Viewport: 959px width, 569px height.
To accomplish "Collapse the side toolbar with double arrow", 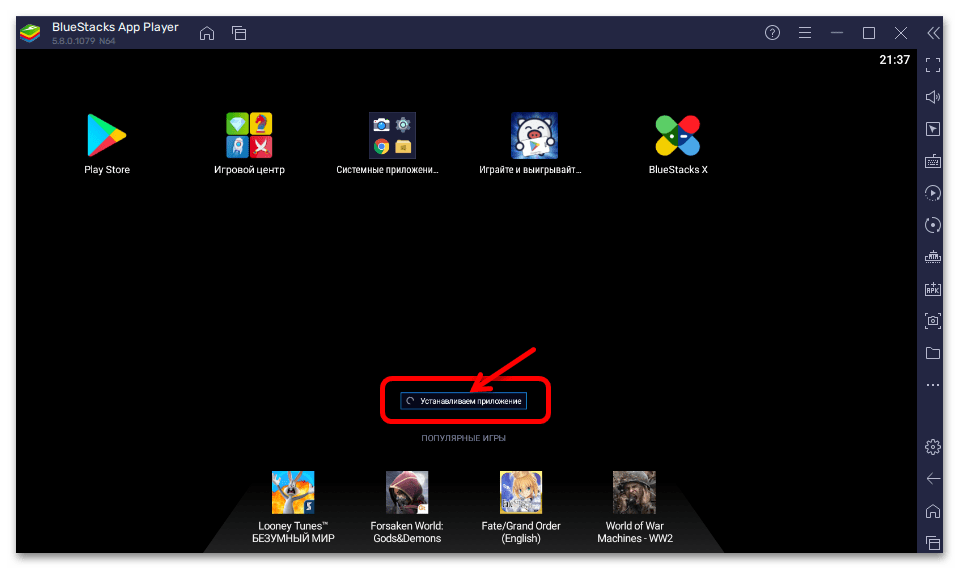I will 933,33.
